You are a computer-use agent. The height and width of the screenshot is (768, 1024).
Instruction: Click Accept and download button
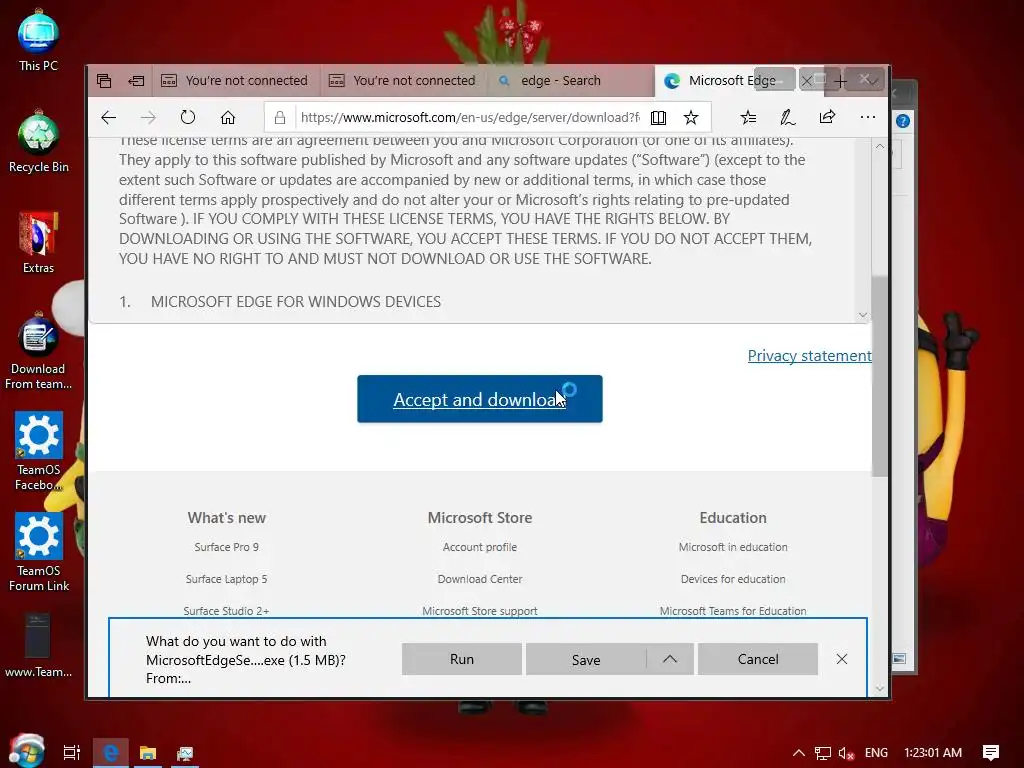(480, 399)
